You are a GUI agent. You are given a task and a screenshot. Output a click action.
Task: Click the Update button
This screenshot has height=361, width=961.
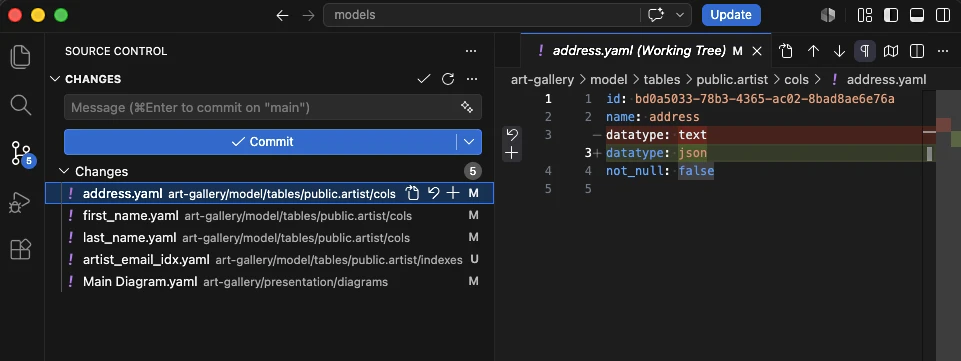tap(731, 15)
